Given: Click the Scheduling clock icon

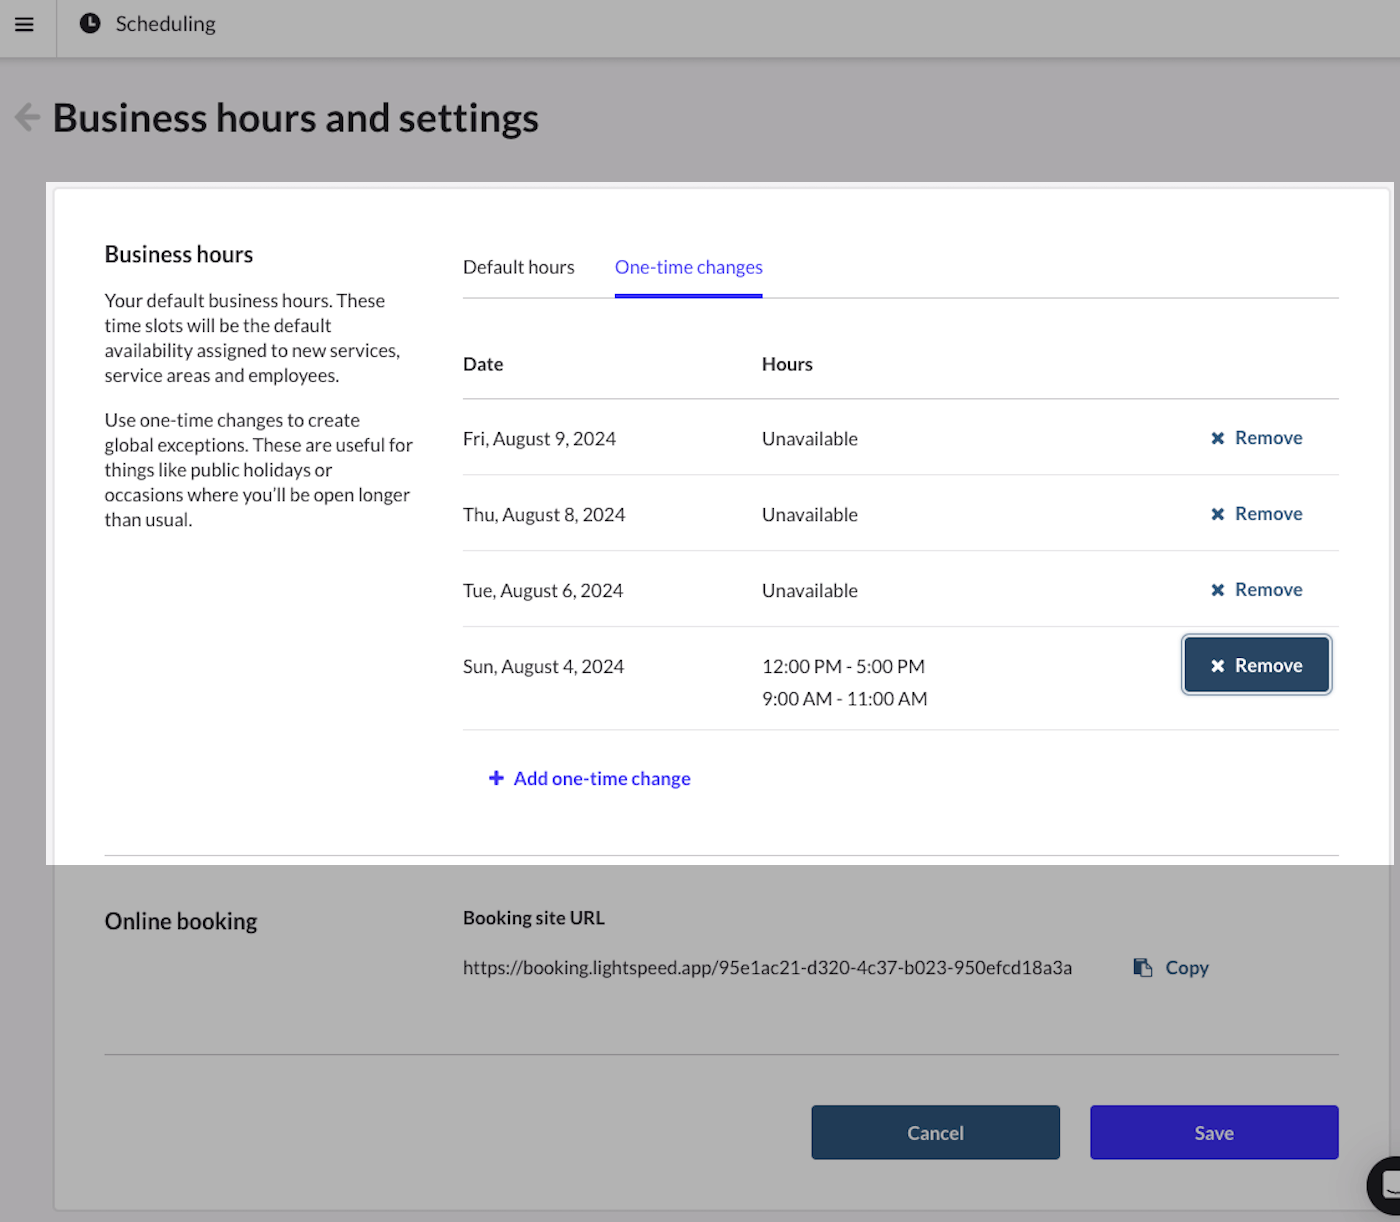Looking at the screenshot, I should [89, 22].
